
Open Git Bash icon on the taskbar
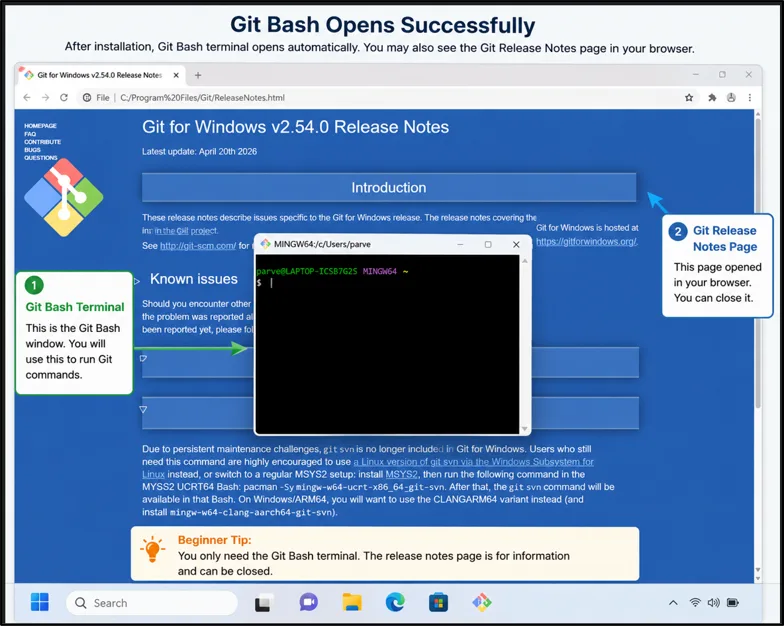click(x=482, y=602)
